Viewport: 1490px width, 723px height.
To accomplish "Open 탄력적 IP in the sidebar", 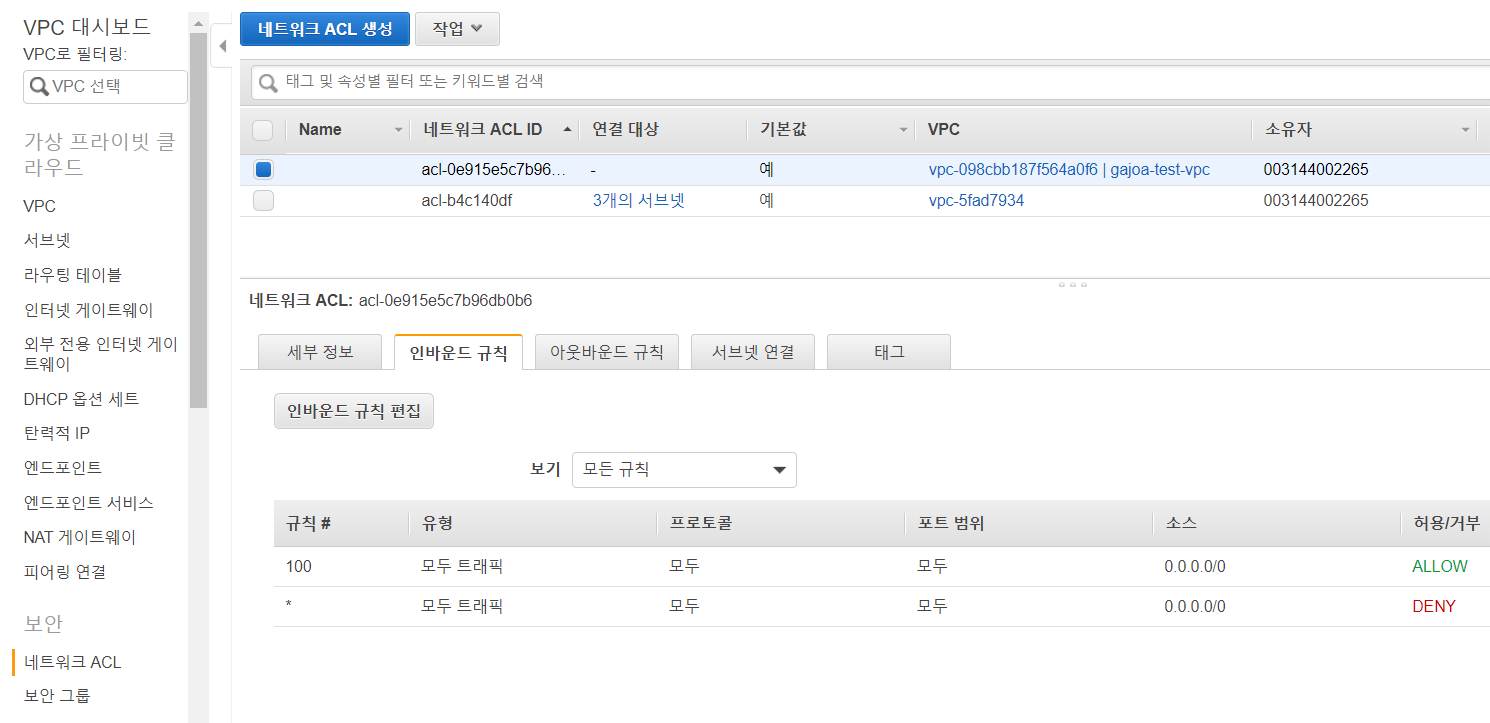I will pyautogui.click(x=56, y=434).
